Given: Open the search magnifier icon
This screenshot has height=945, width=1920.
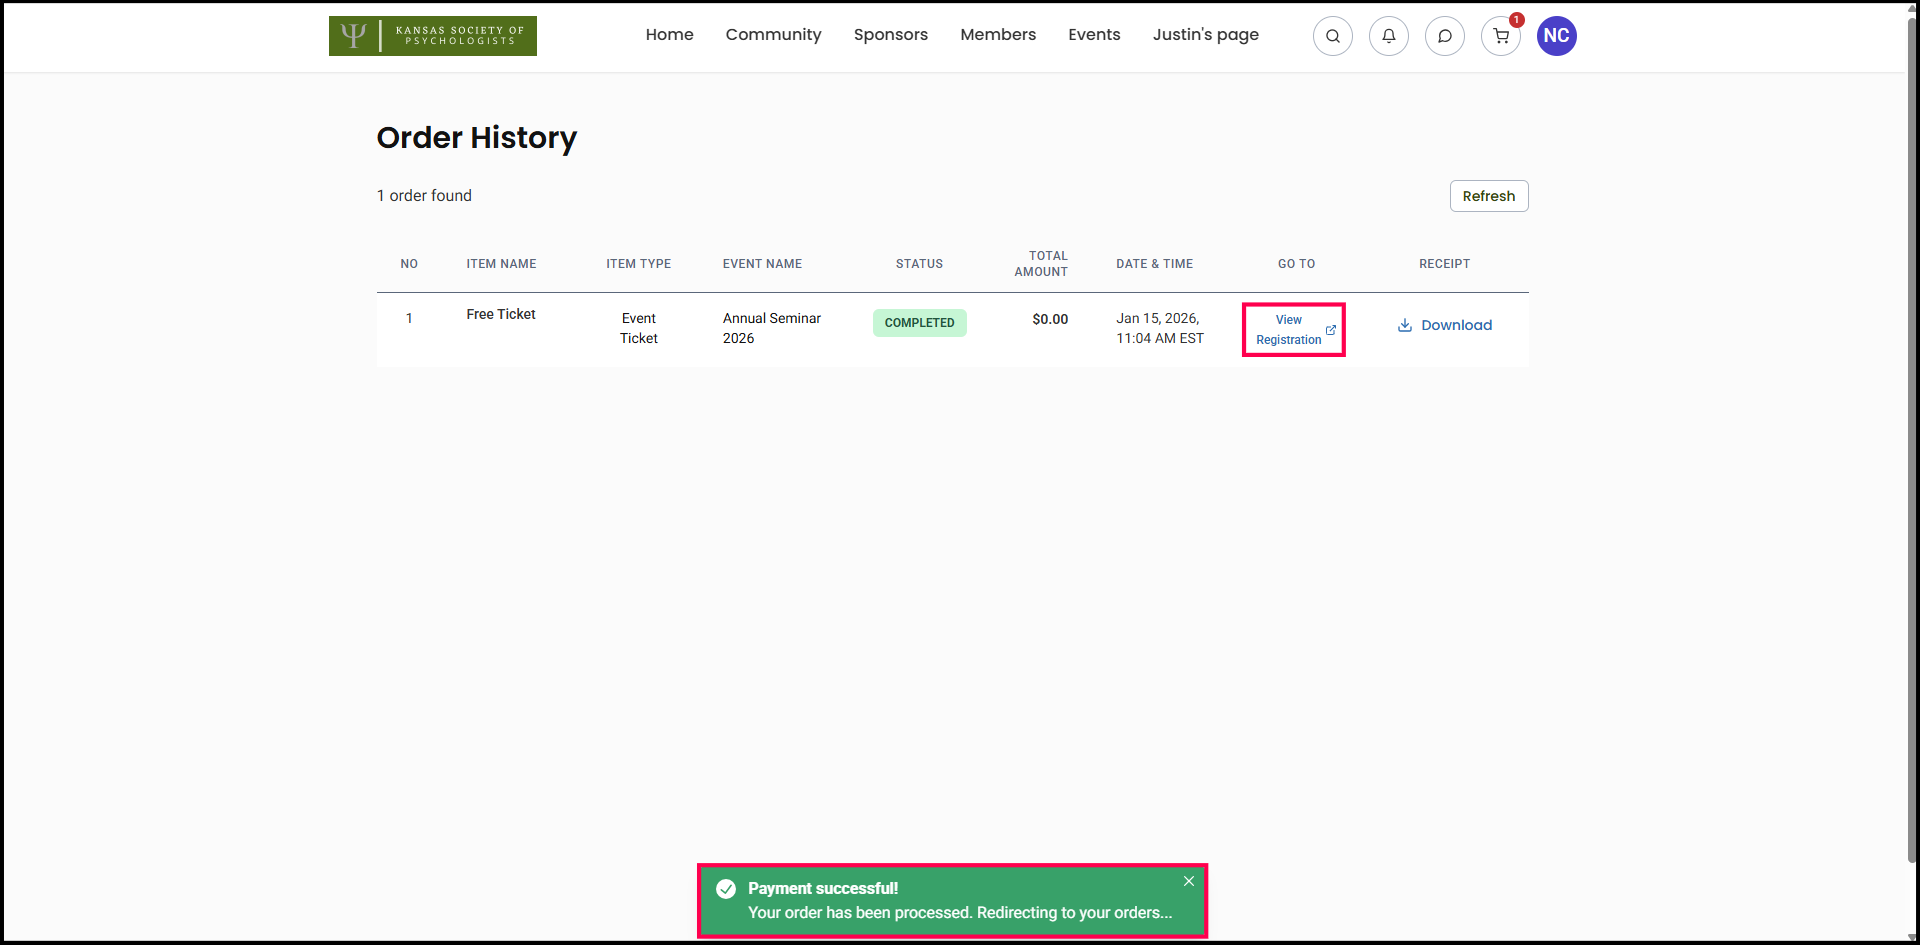Looking at the screenshot, I should click(x=1332, y=36).
